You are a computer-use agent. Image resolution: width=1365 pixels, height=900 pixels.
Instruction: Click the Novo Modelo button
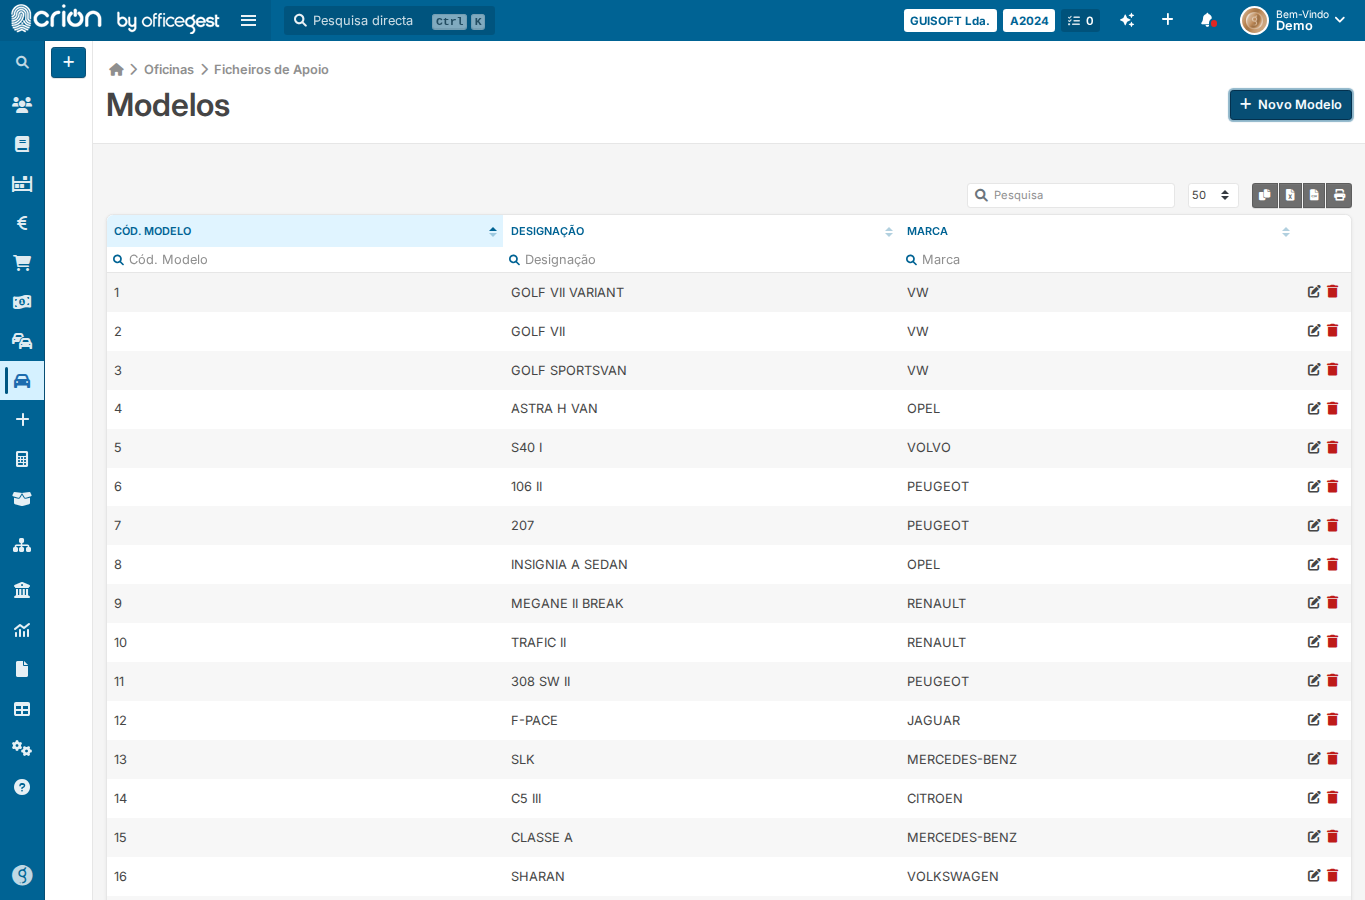click(x=1291, y=104)
